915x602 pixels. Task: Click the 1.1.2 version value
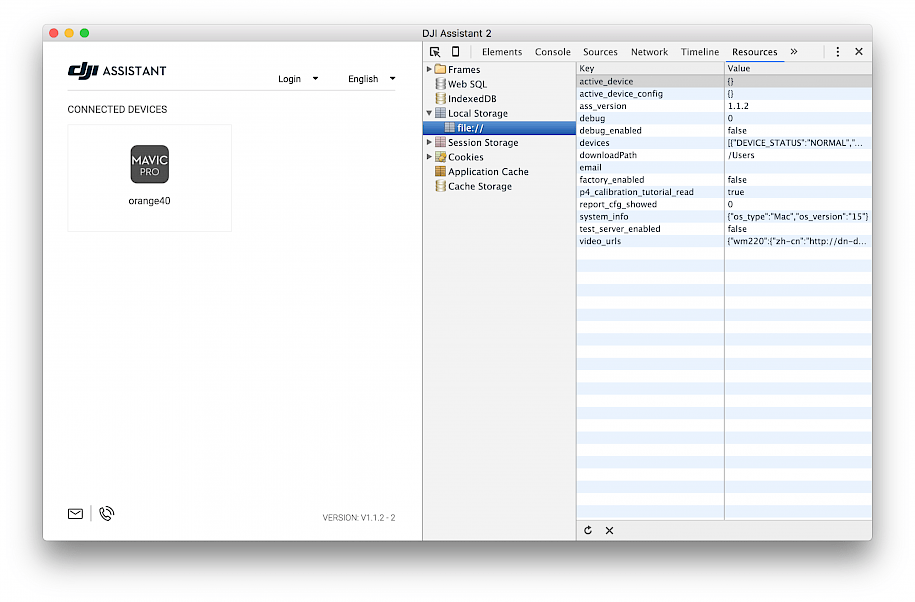pos(738,106)
